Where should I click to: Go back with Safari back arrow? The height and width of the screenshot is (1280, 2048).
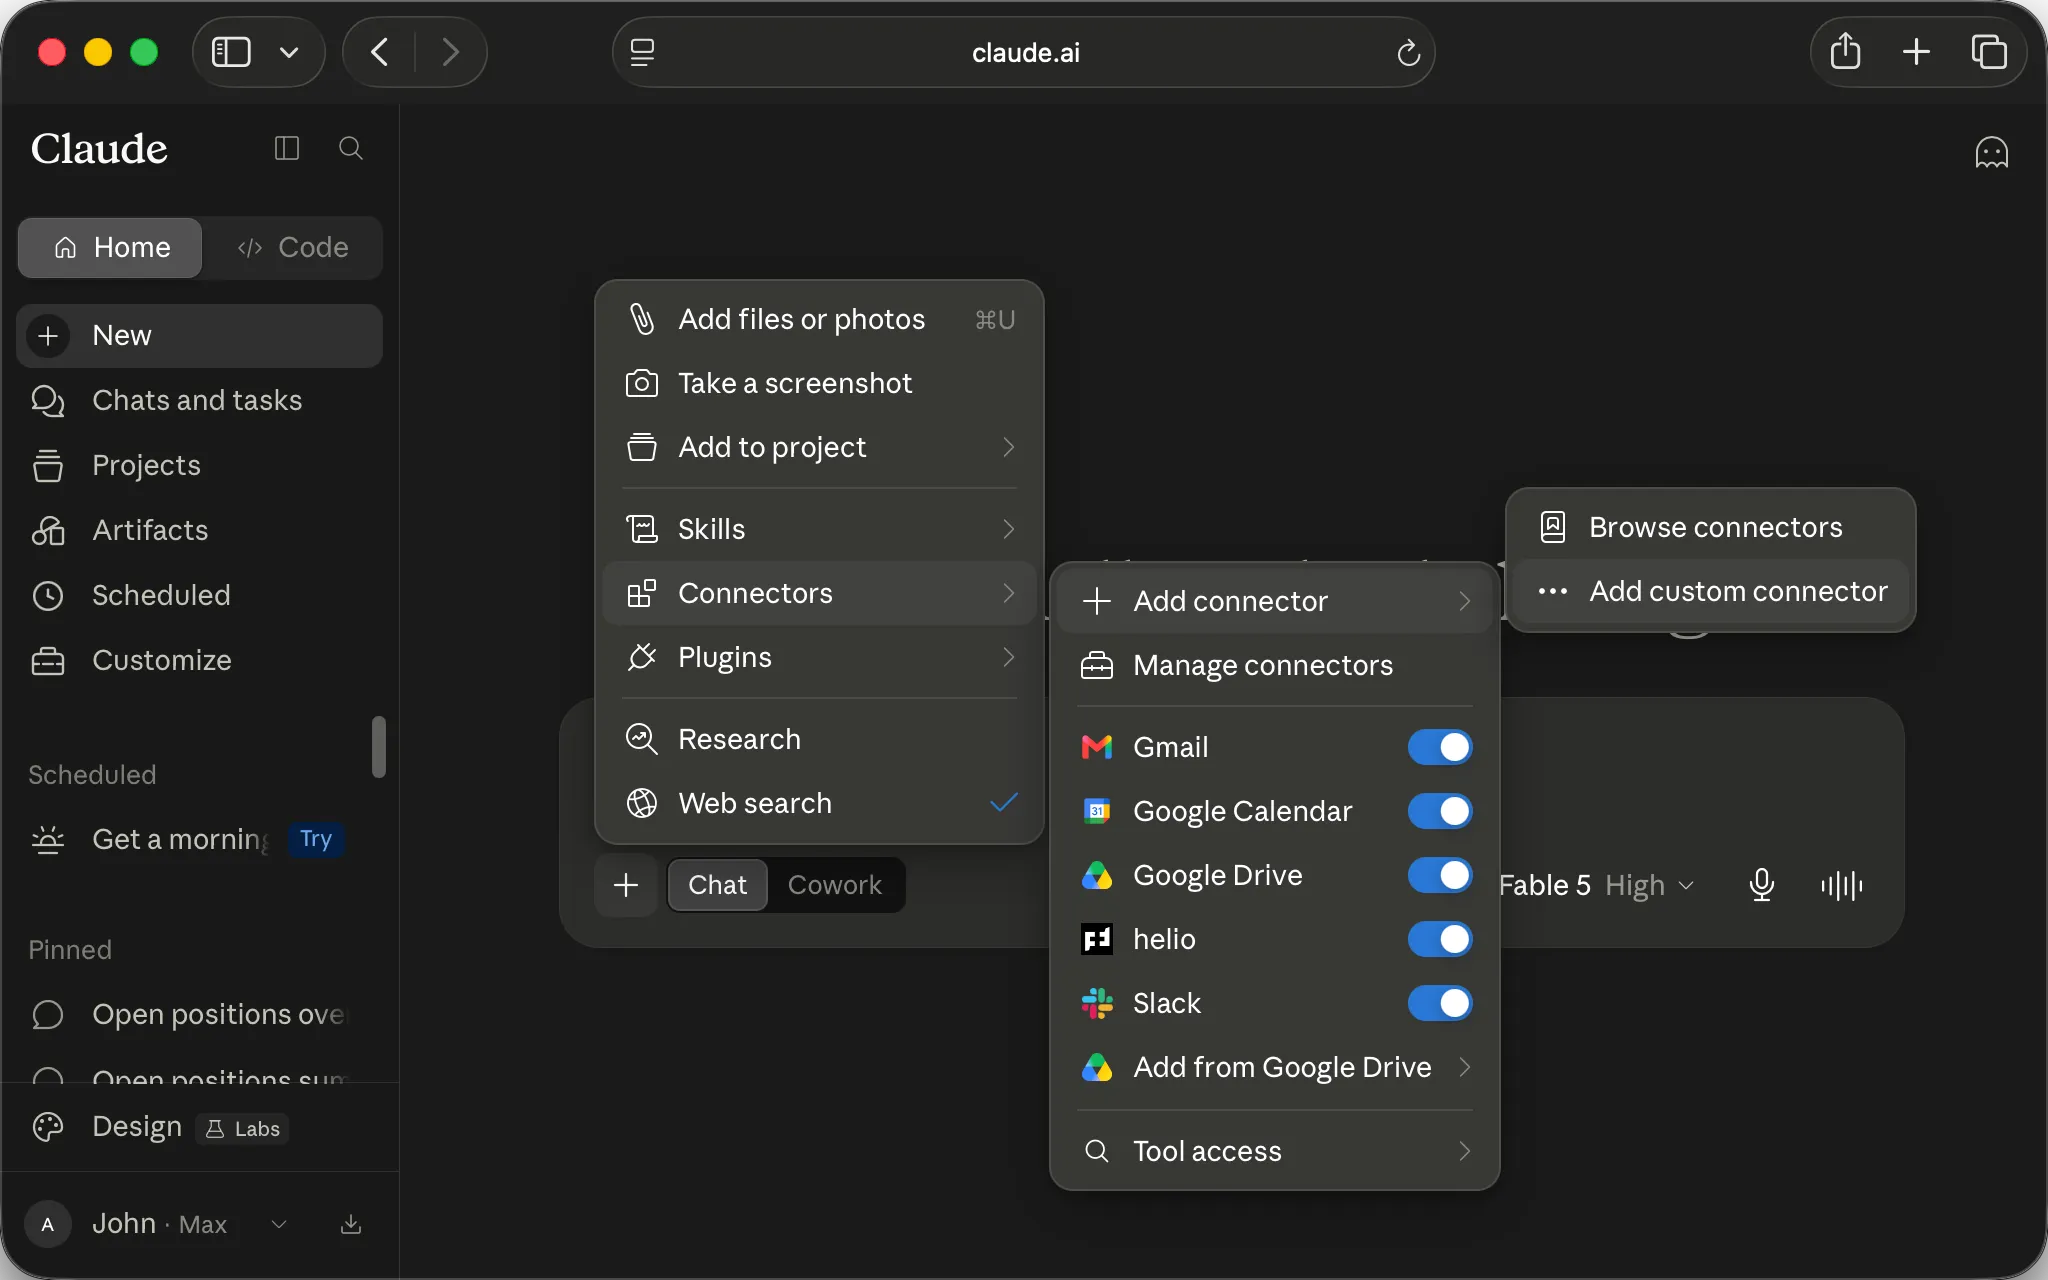(380, 52)
